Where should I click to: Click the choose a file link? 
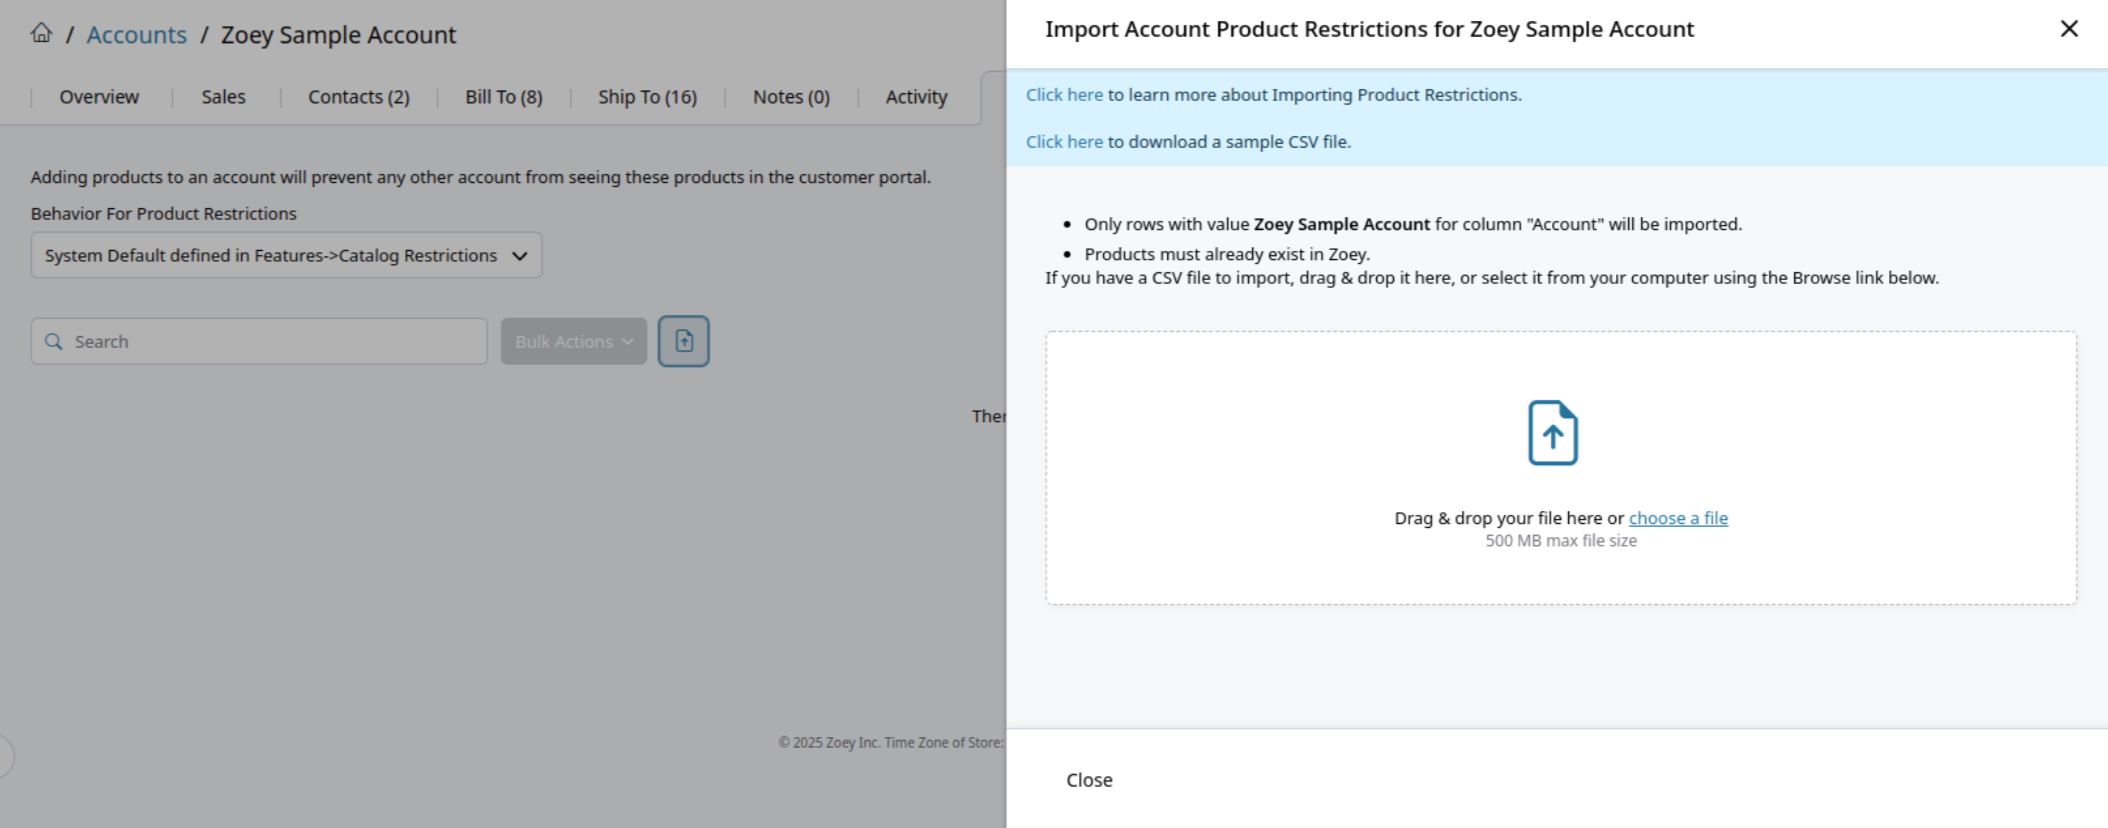pyautogui.click(x=1678, y=518)
